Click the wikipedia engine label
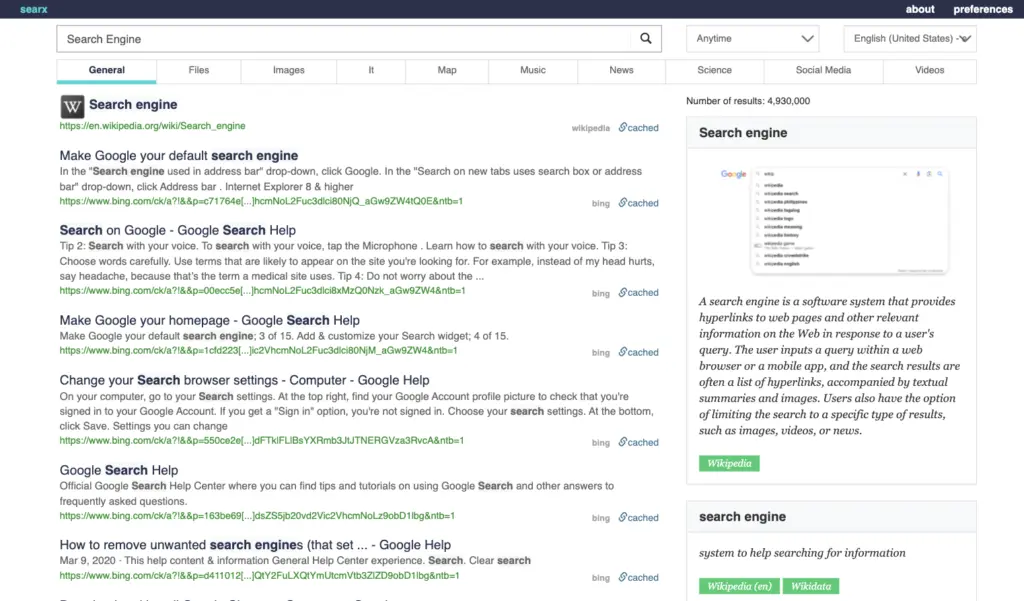The image size is (1024, 601). tap(590, 128)
